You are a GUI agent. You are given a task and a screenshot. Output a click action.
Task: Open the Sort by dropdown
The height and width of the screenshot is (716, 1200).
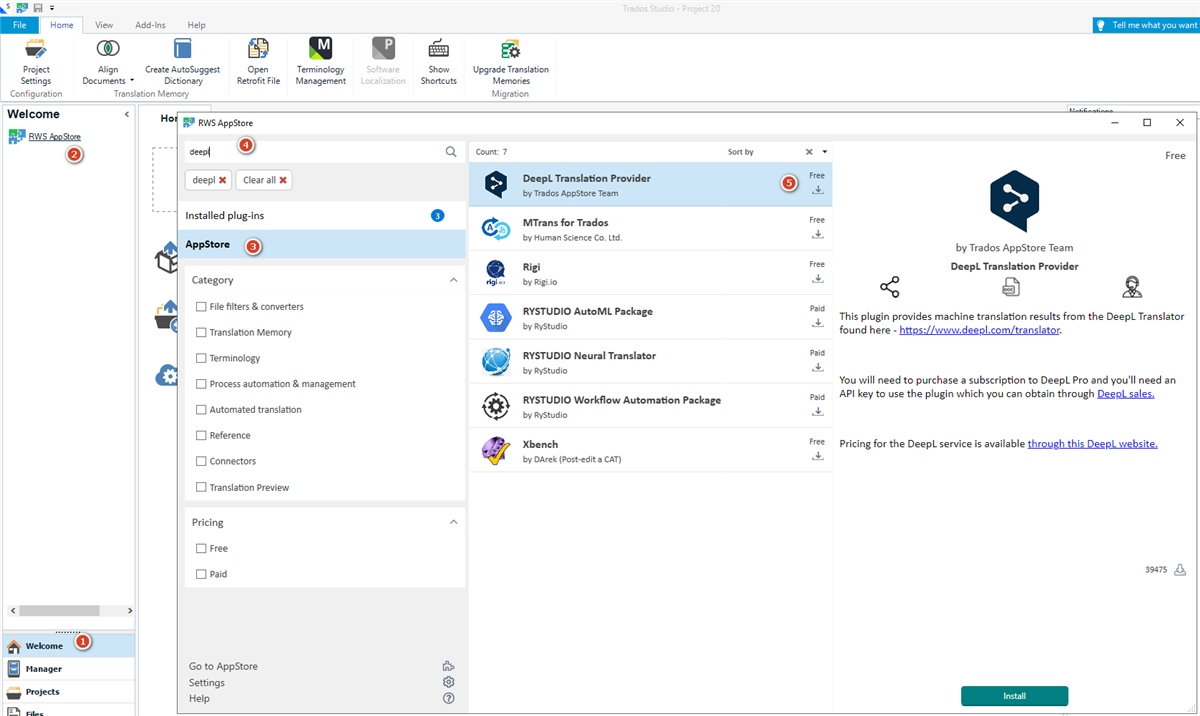click(822, 152)
